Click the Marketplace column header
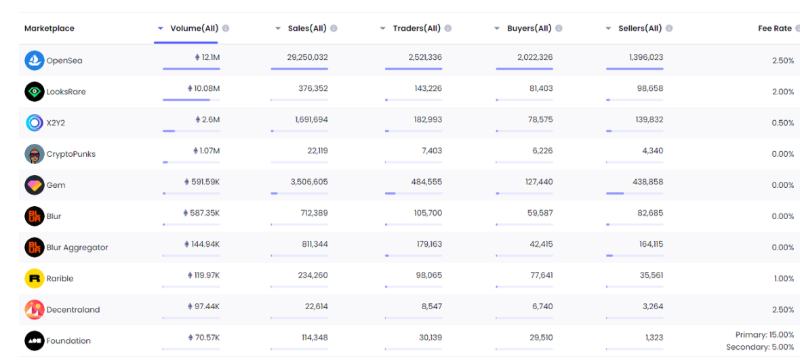Image resolution: width=808 pixels, height=362 pixels. (49, 28)
